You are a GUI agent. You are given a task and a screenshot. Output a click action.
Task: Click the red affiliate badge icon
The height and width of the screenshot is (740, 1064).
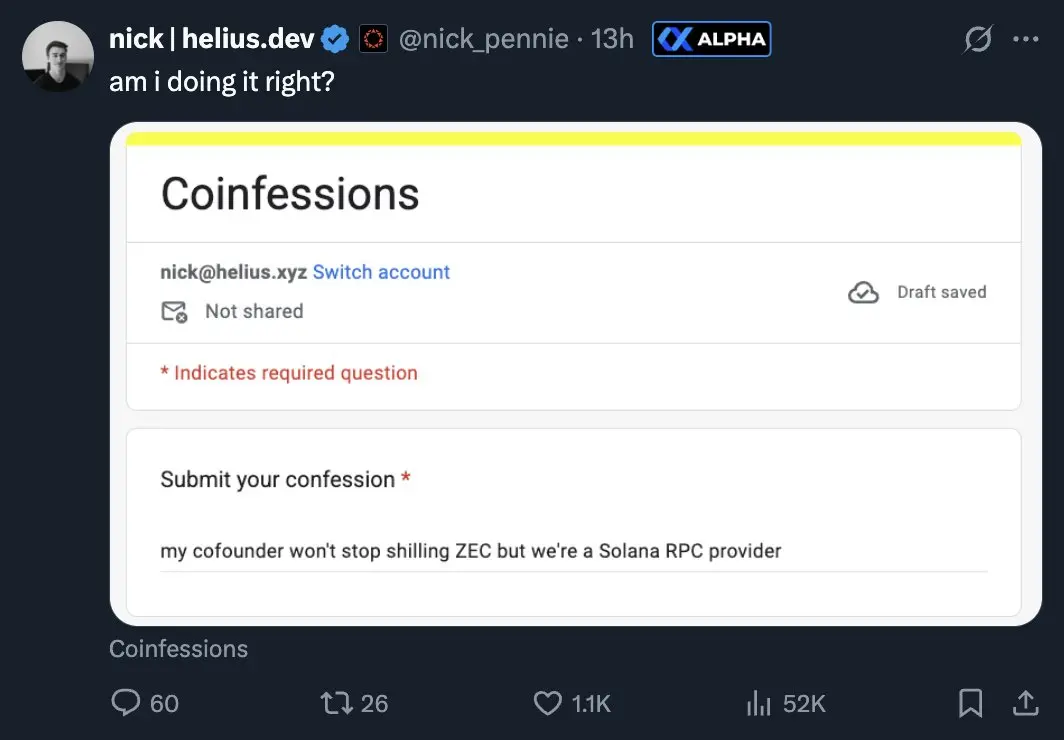pos(373,40)
